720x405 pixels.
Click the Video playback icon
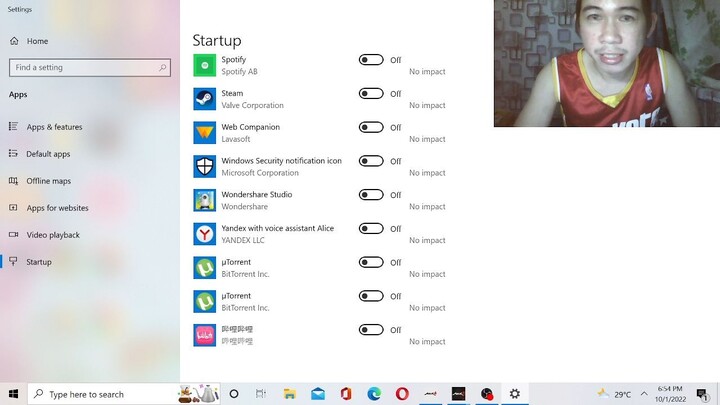[x=13, y=235]
